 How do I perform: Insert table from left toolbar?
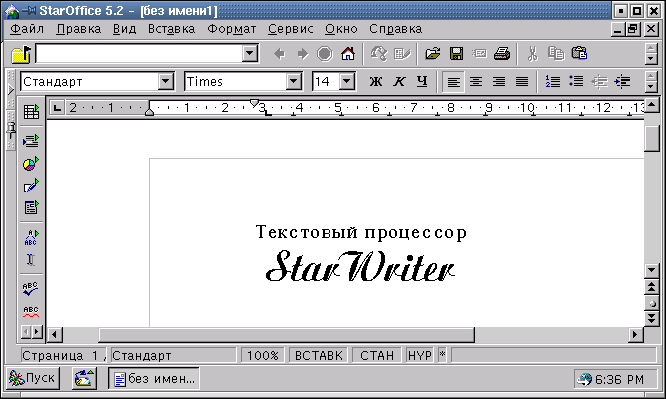pyautogui.click(x=31, y=112)
